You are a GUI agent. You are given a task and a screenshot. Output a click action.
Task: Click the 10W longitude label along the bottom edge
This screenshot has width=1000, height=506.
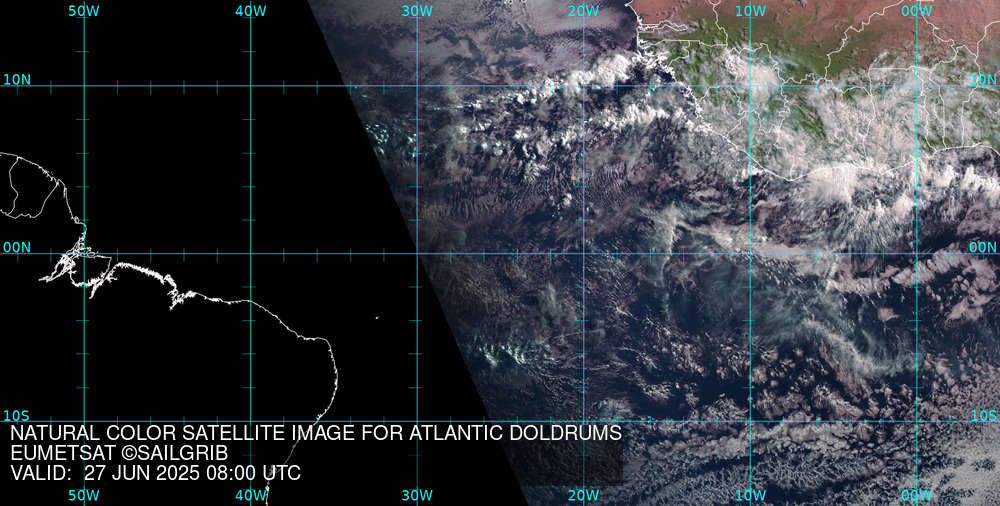click(x=750, y=496)
